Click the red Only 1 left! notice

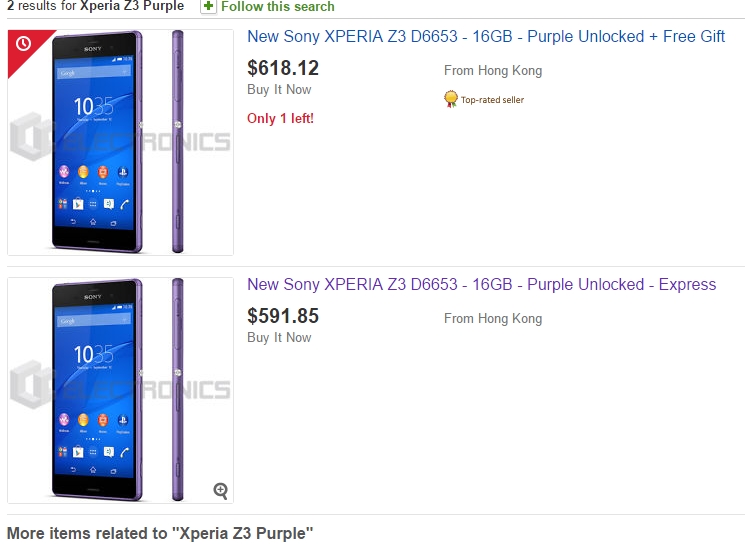[280, 118]
